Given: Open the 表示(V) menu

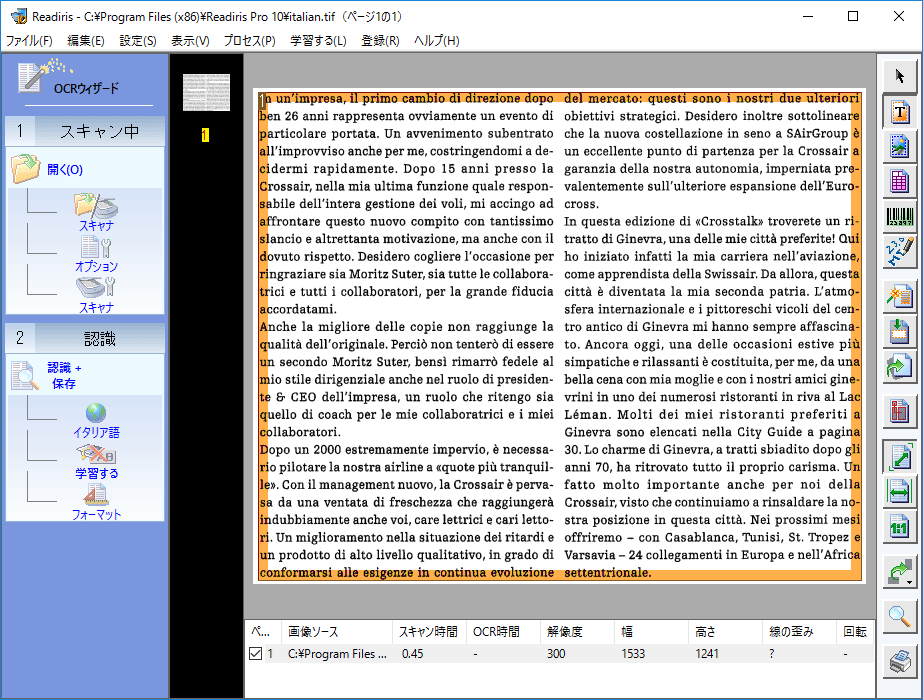Looking at the screenshot, I should point(190,41).
